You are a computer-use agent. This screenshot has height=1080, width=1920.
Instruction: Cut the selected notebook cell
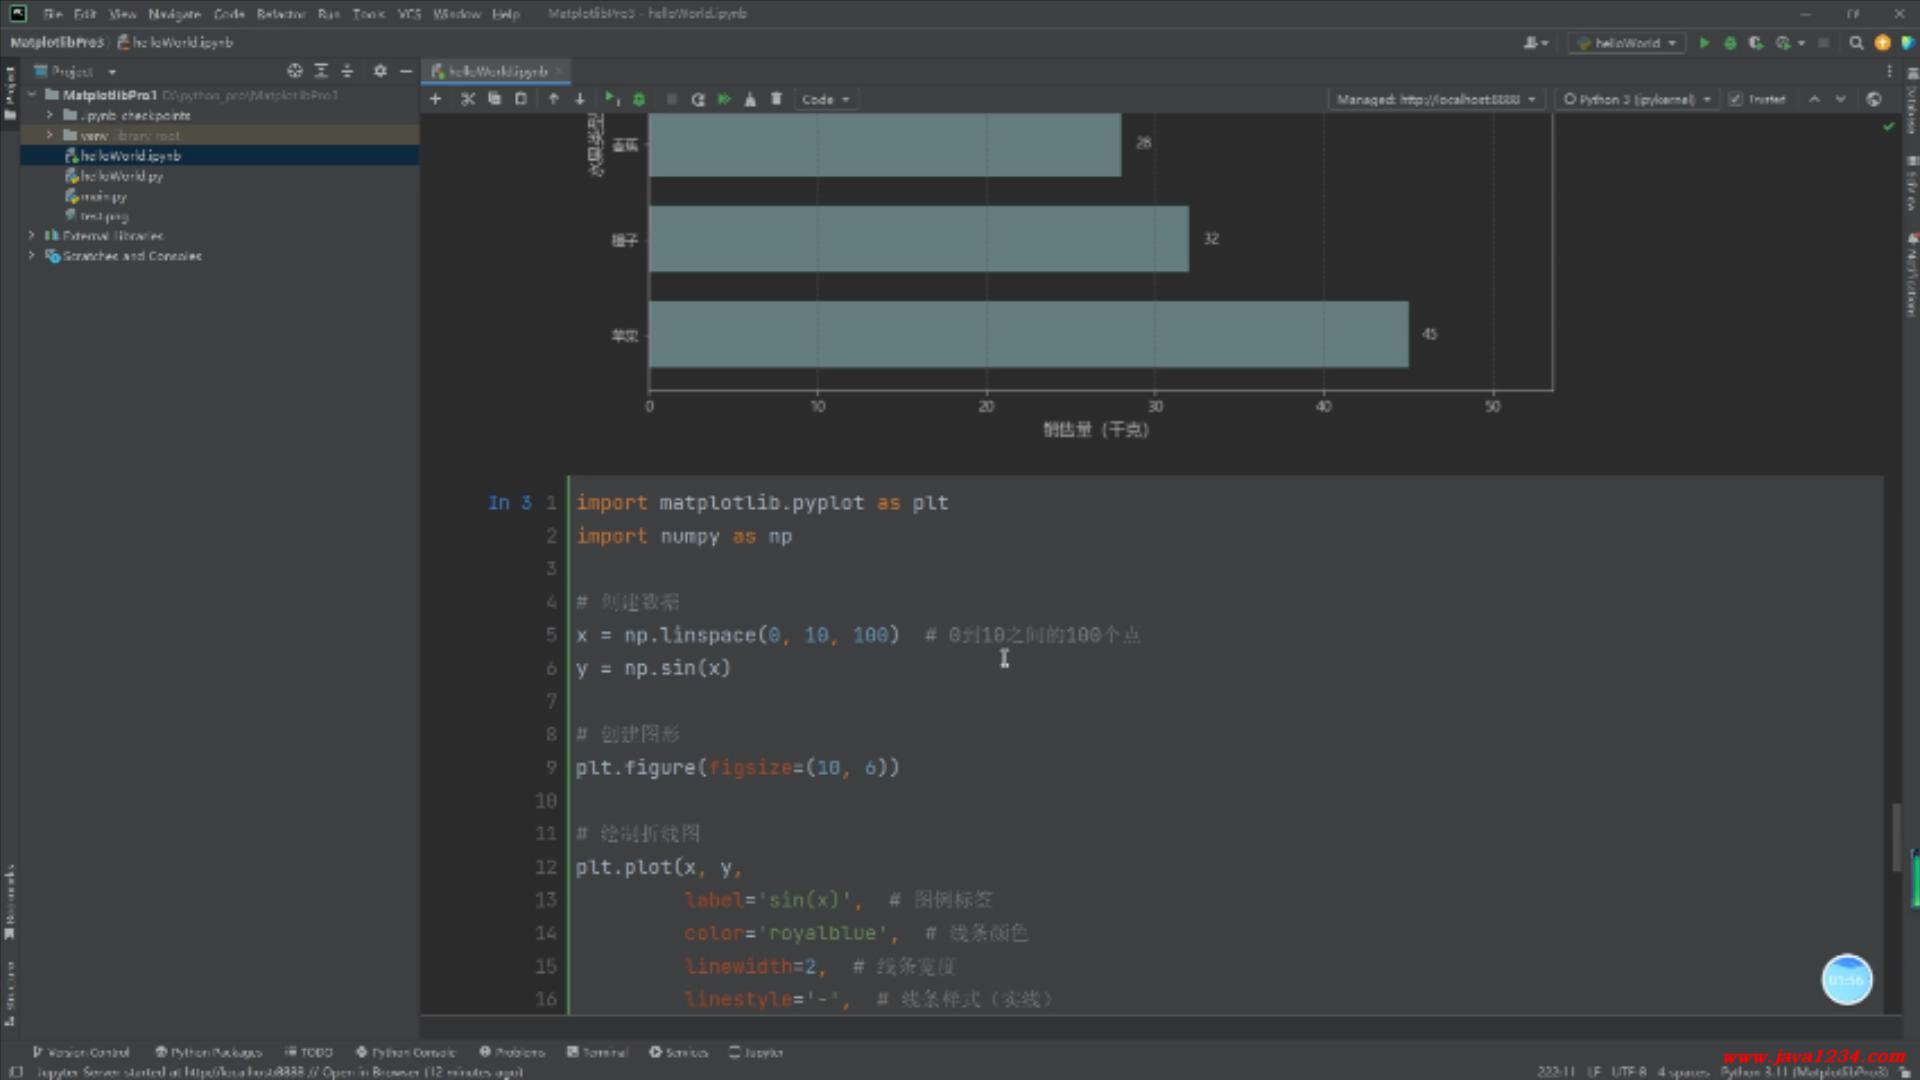(467, 99)
